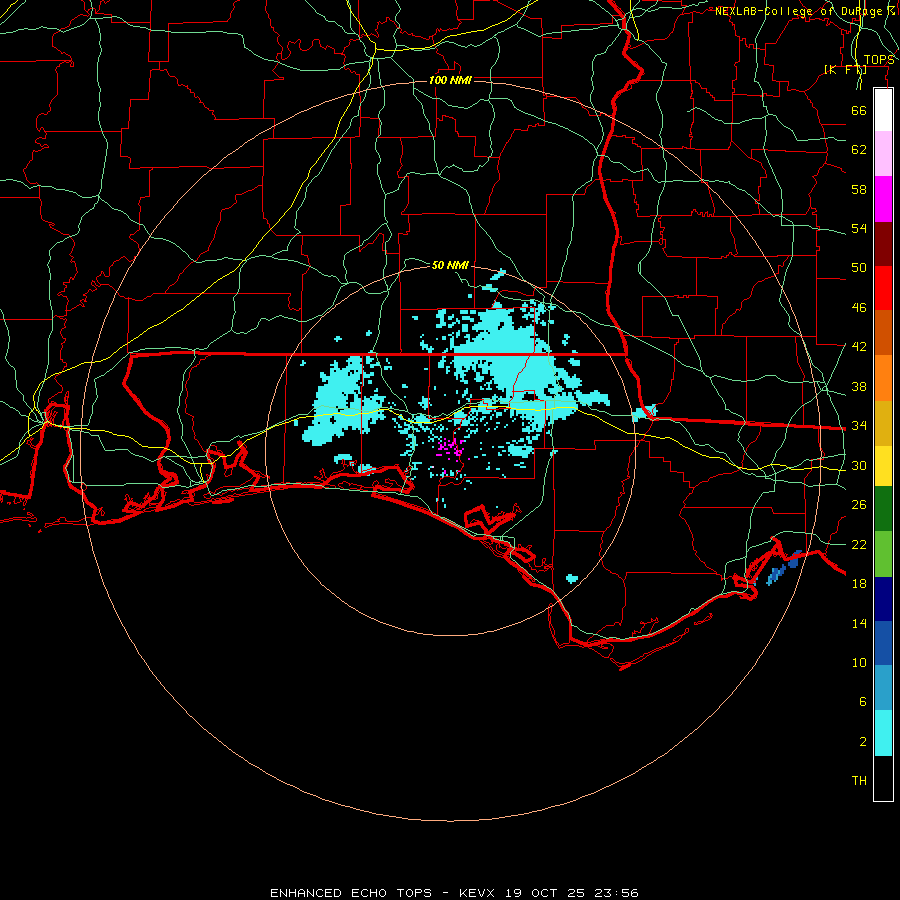Screen dimensions: 900x900
Task: Click the black TH threshold swatch
Action: point(883,778)
